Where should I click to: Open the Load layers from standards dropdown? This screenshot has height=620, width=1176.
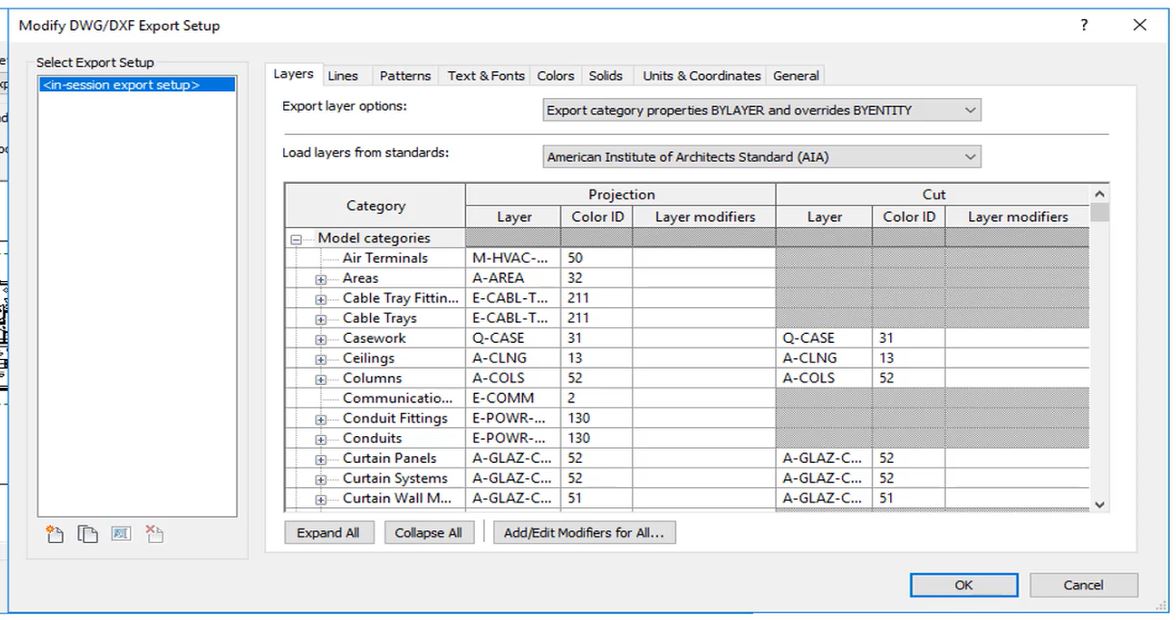click(x=761, y=157)
